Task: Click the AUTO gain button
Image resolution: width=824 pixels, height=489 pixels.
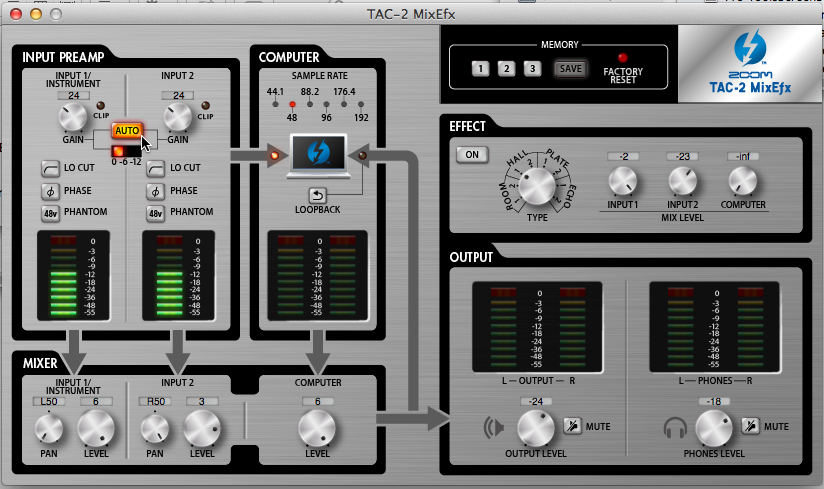Action: coord(127,130)
